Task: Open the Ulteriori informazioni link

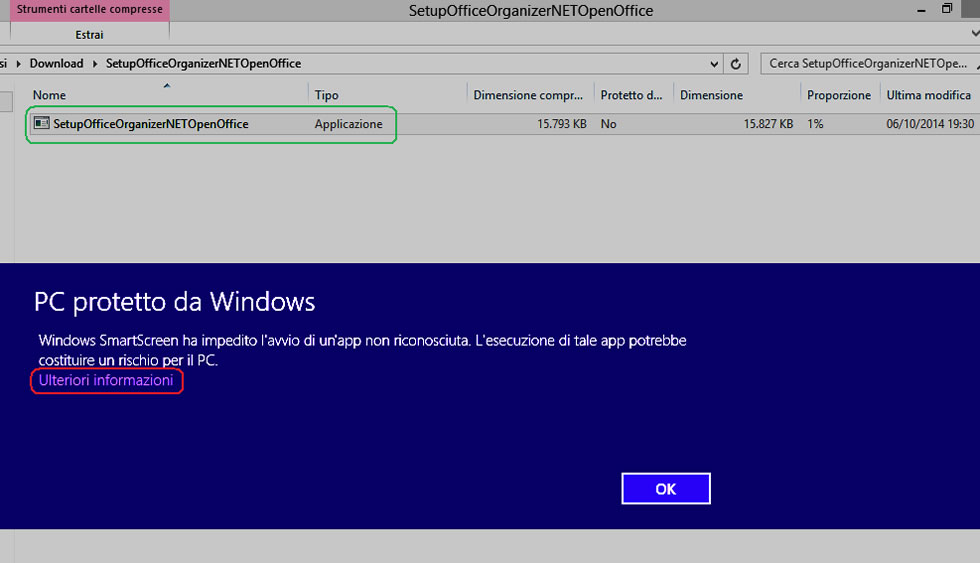Action: pos(106,381)
